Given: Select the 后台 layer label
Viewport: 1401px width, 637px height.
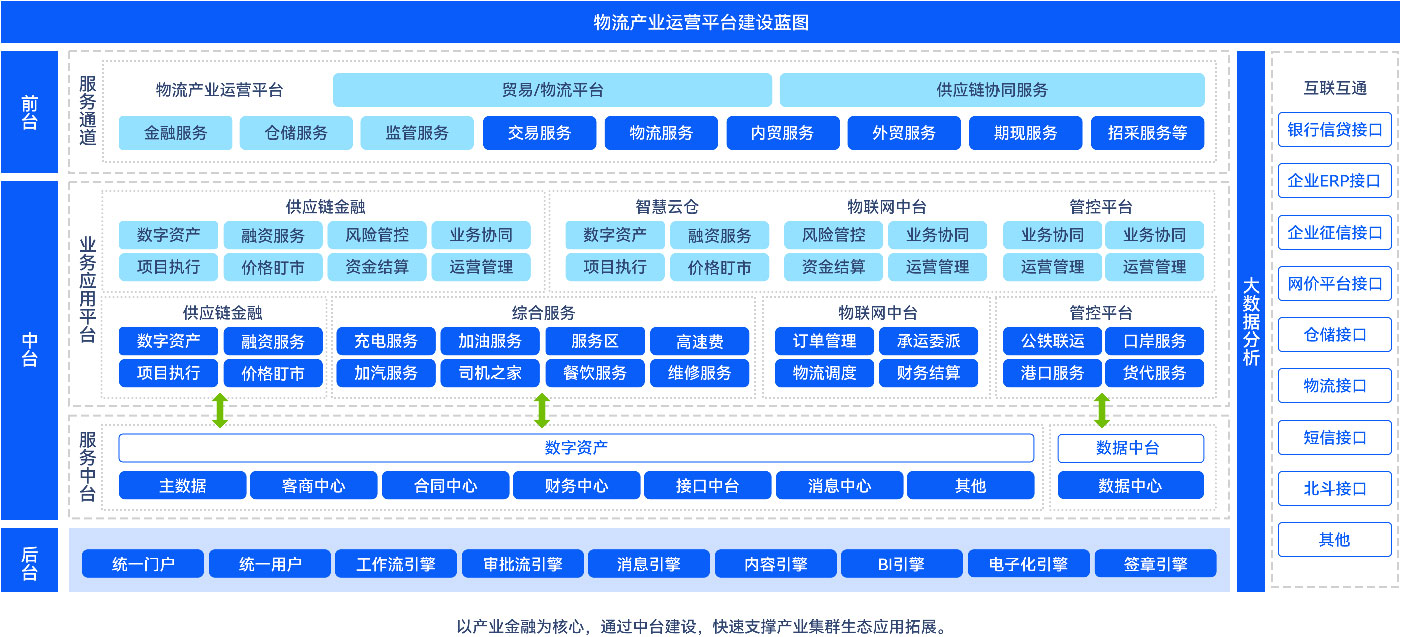Looking at the screenshot, I should 30,560.
